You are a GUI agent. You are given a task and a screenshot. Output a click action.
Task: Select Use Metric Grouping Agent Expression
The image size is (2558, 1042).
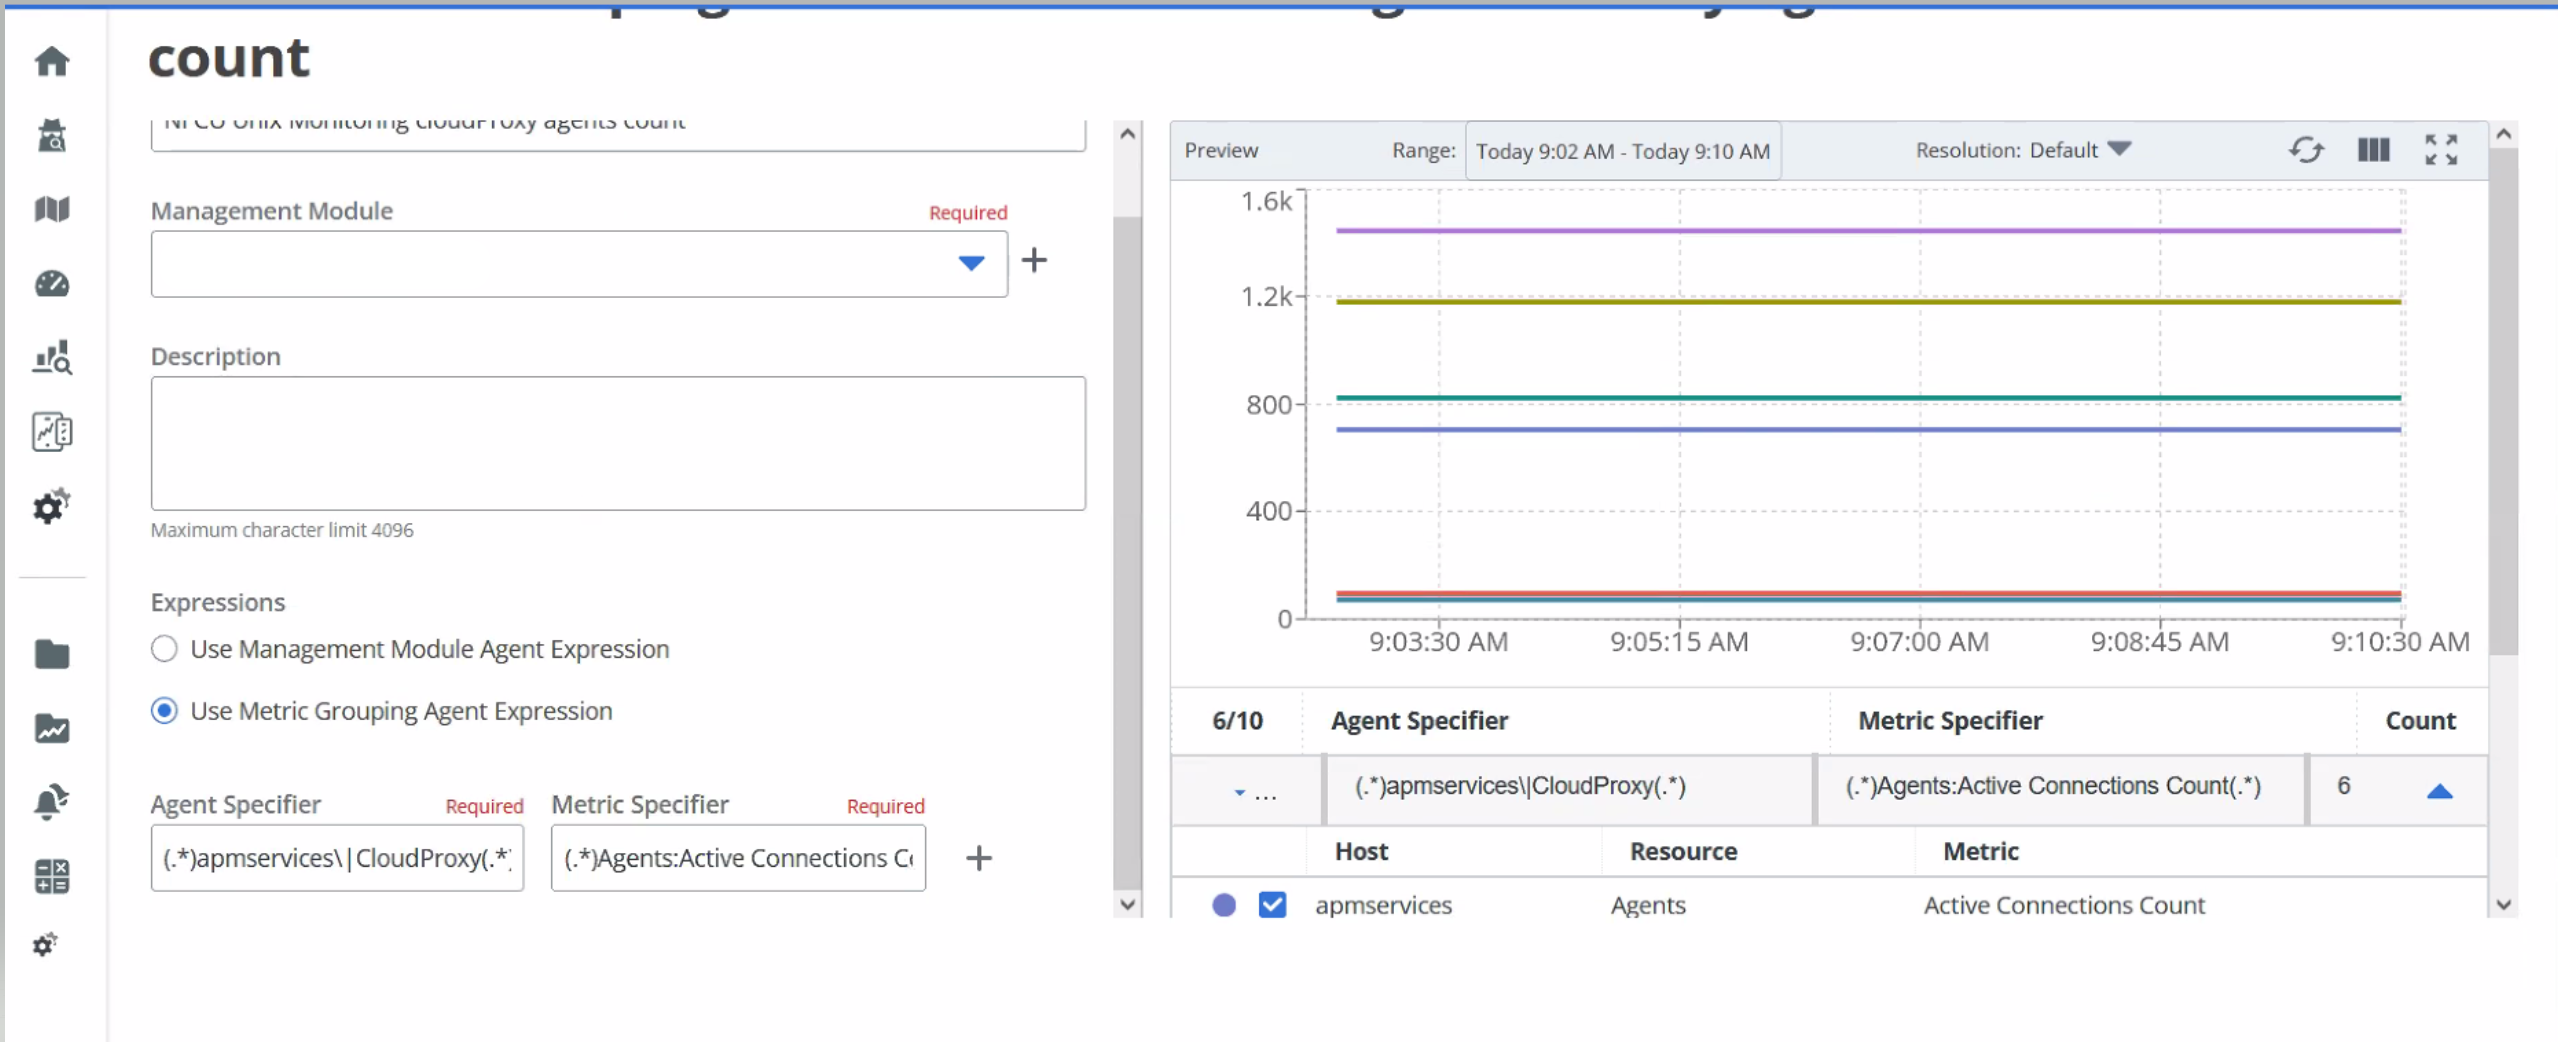click(164, 711)
